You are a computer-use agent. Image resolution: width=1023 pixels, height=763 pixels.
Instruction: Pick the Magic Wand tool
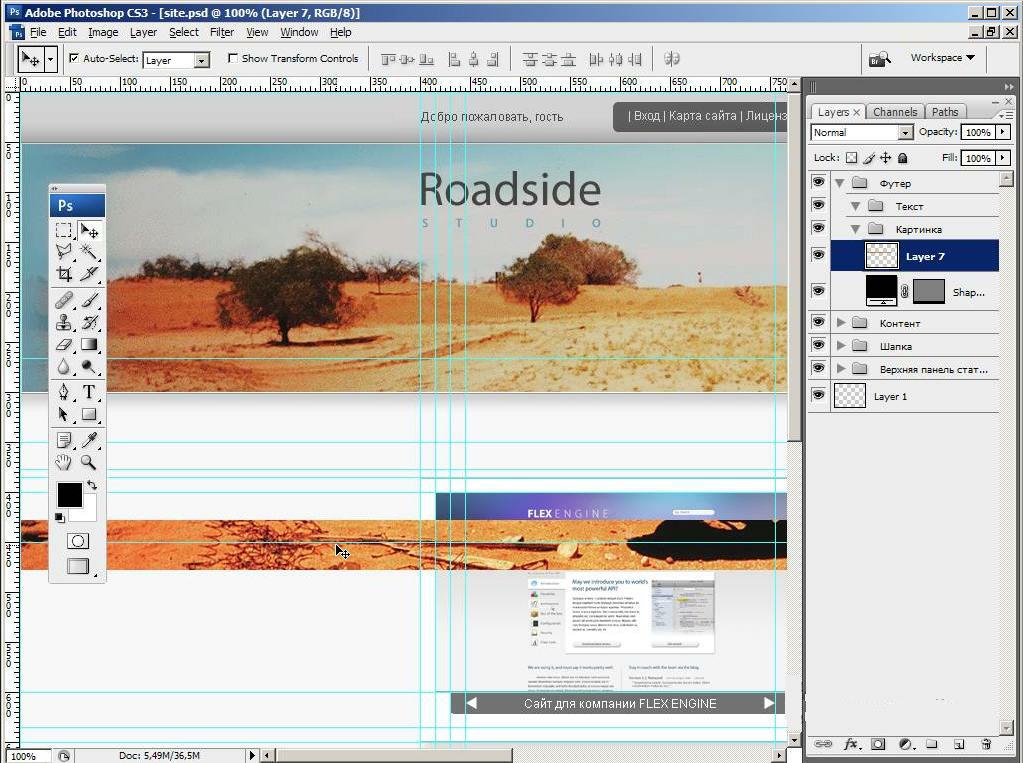(89, 252)
